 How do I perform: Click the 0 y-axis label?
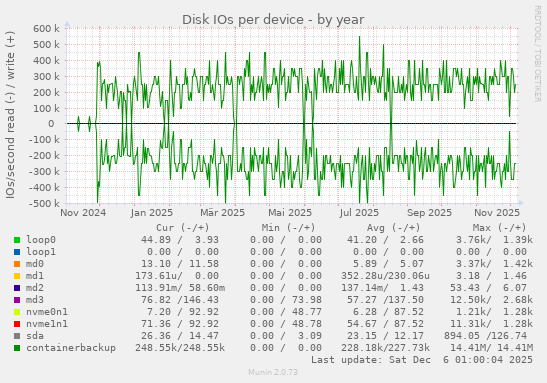[x=51, y=124]
